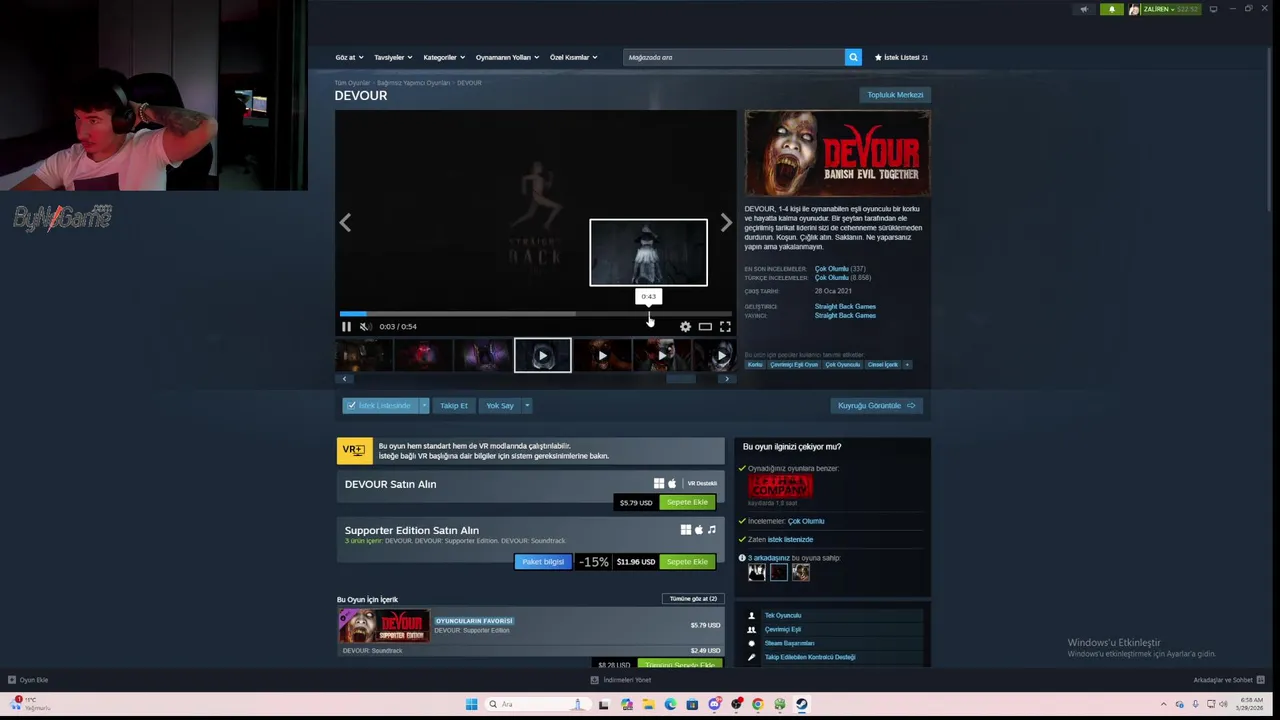Screen dimensions: 1280x720
Task: Click the yellow VR support icon
Action: coord(354,450)
